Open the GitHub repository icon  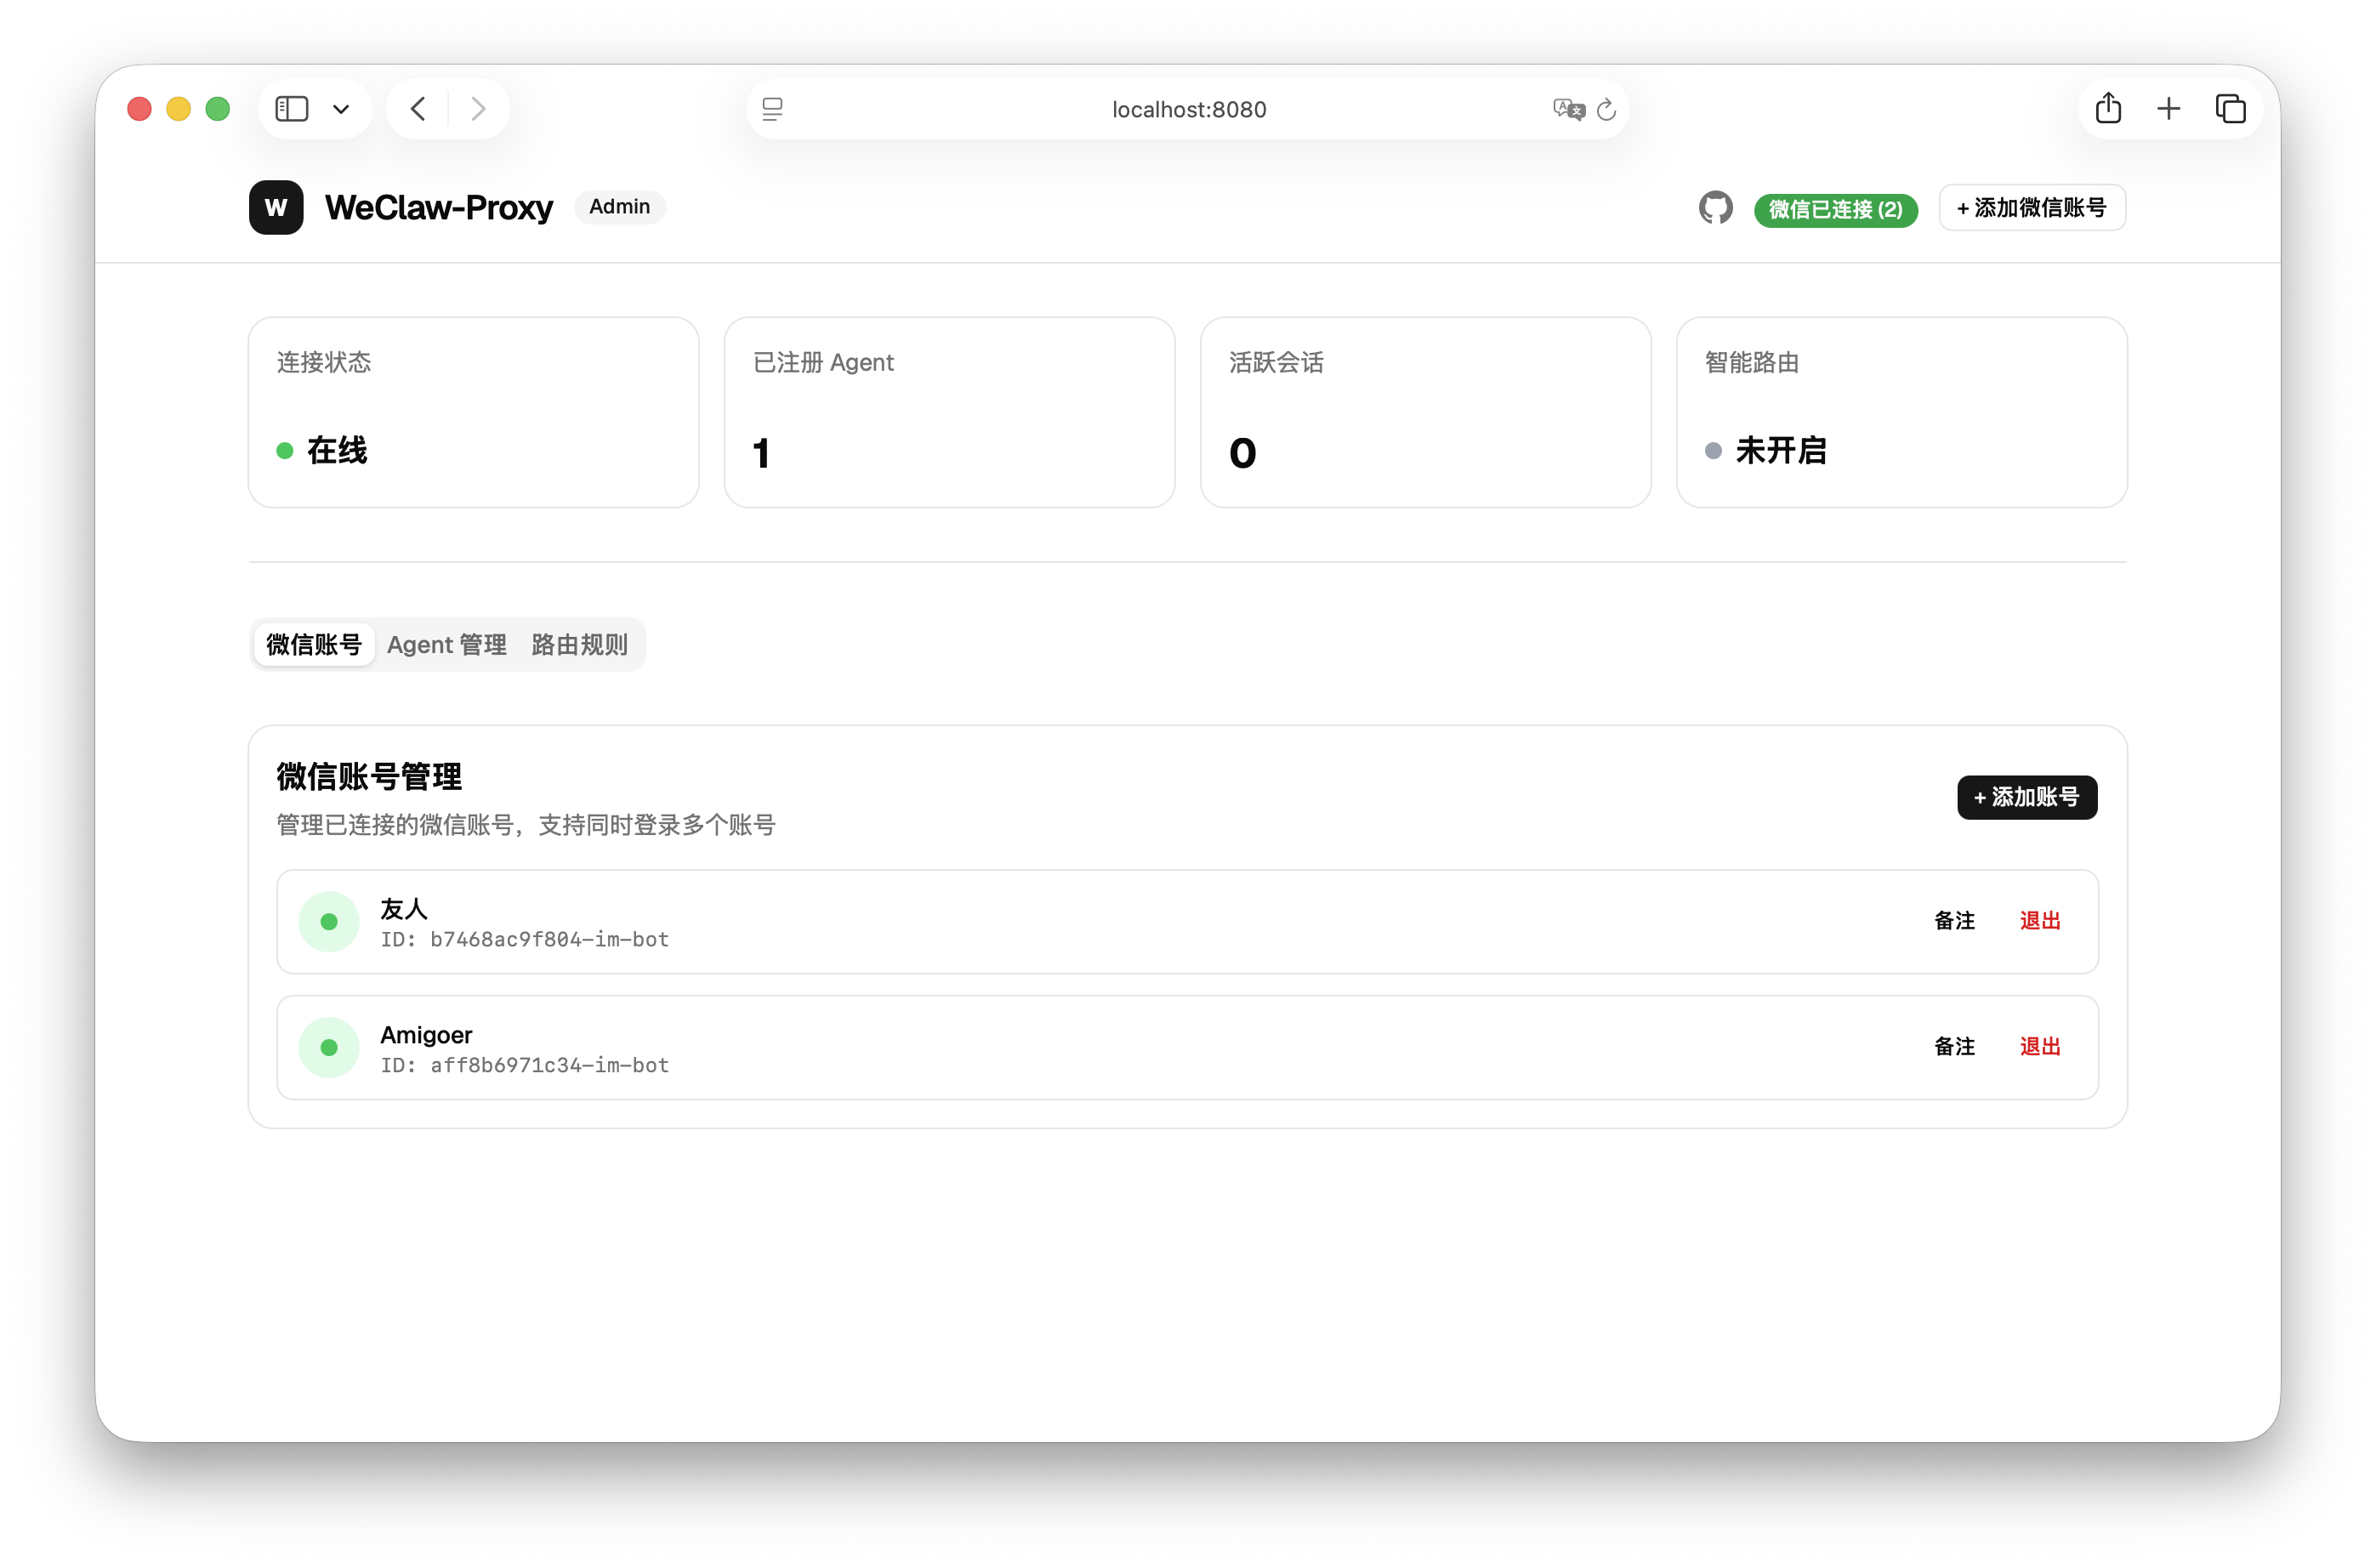pyautogui.click(x=1715, y=208)
